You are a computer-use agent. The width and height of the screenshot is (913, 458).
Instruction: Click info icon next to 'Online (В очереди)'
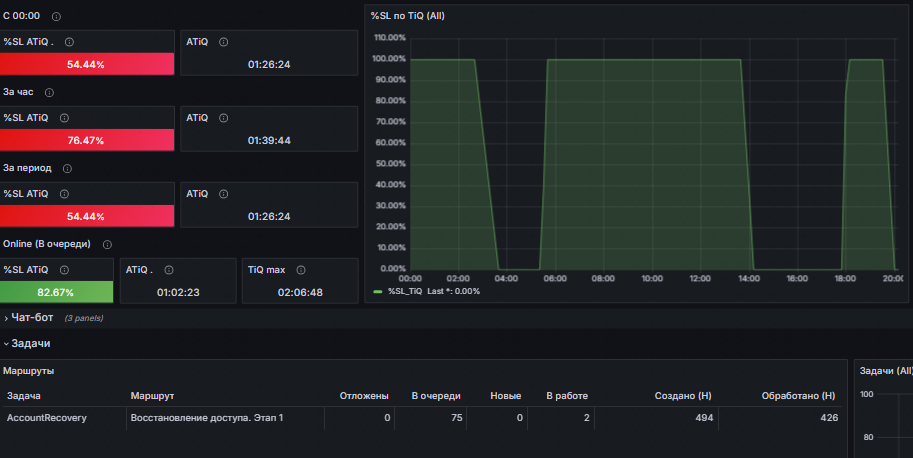pyautogui.click(x=107, y=244)
